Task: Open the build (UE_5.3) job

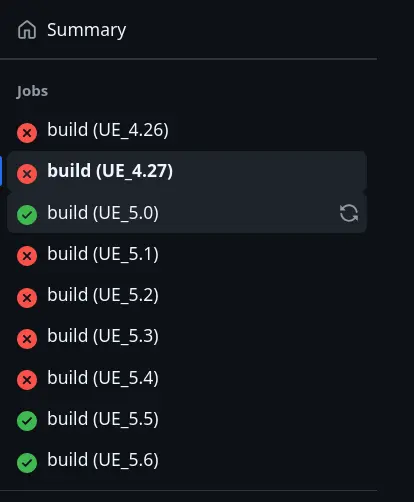Action: [x=103, y=336]
